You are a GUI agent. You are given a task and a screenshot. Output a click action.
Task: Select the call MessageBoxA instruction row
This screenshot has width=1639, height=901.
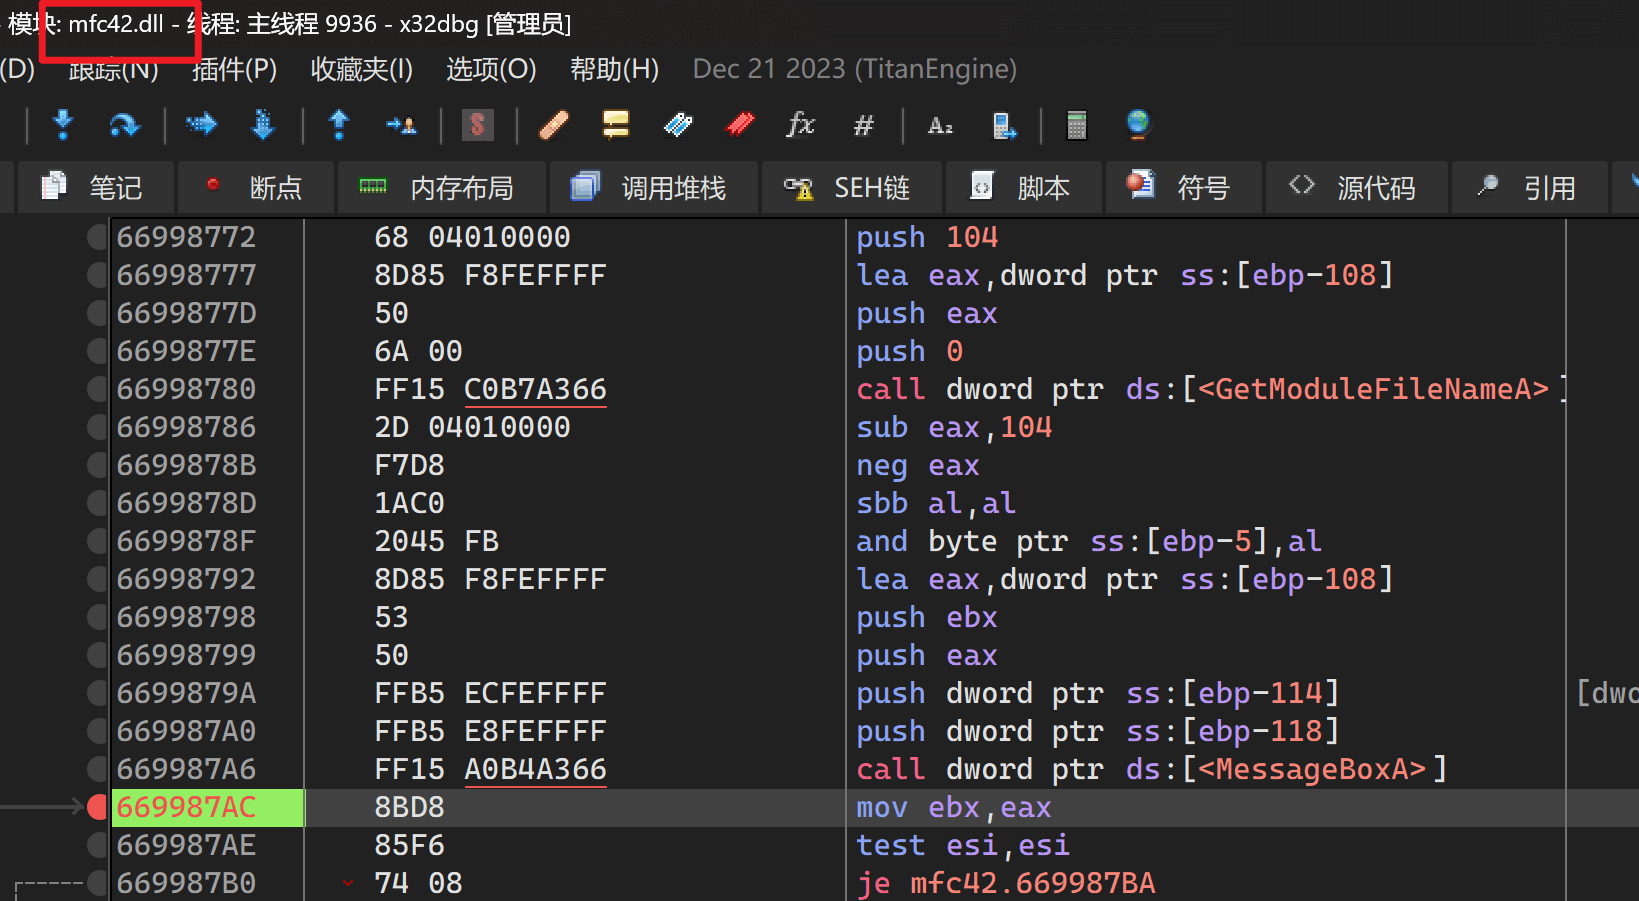coord(1150,769)
